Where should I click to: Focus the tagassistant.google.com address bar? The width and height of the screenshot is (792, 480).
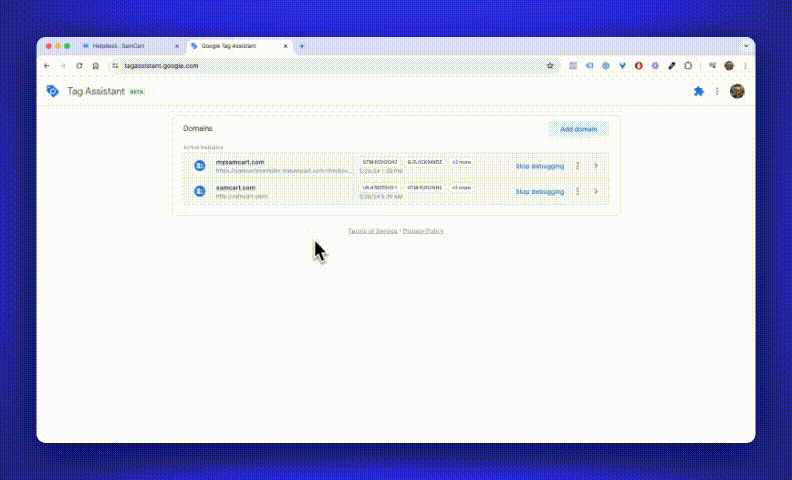click(333, 66)
